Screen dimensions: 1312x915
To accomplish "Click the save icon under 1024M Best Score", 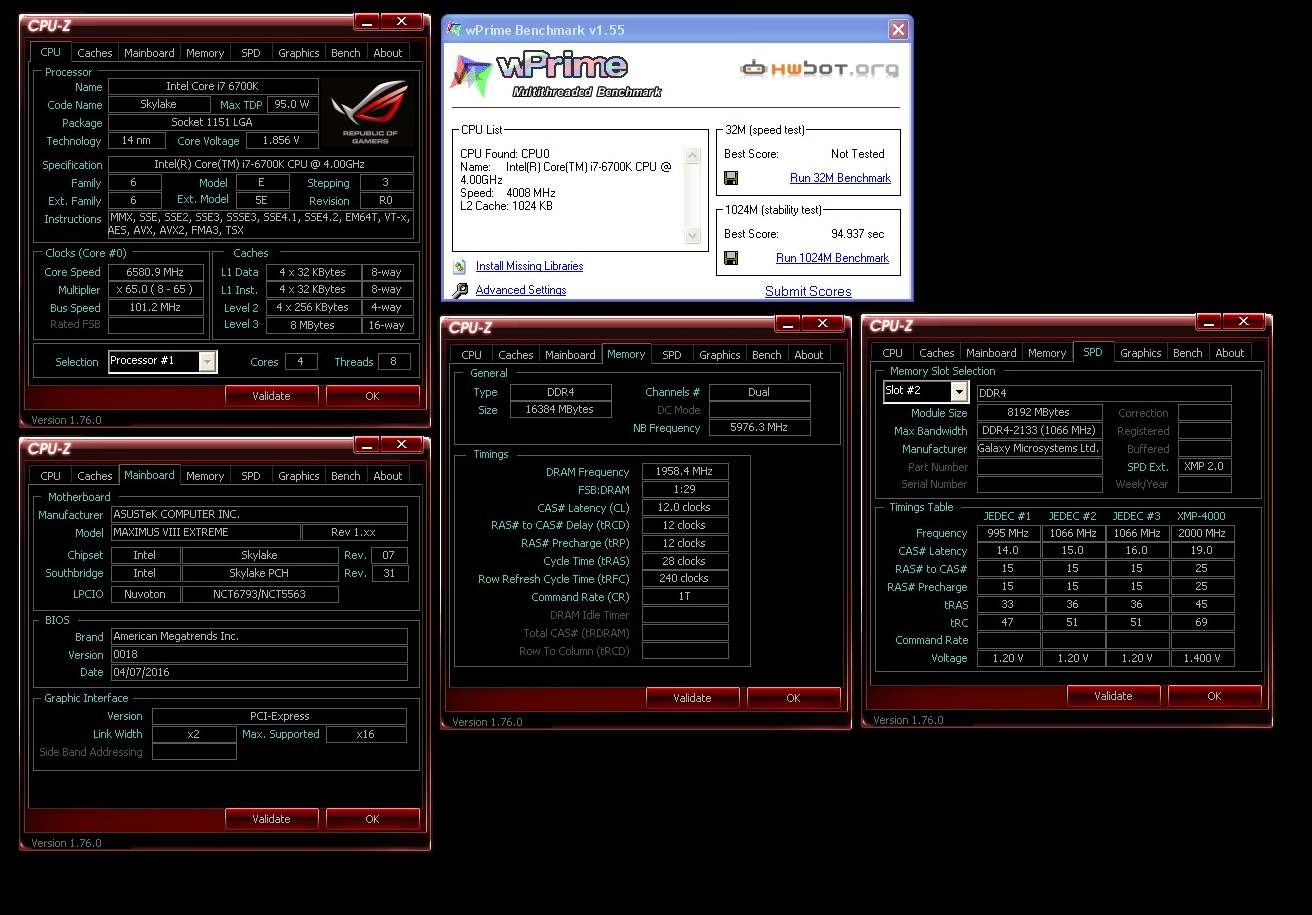I will pyautogui.click(x=731, y=258).
